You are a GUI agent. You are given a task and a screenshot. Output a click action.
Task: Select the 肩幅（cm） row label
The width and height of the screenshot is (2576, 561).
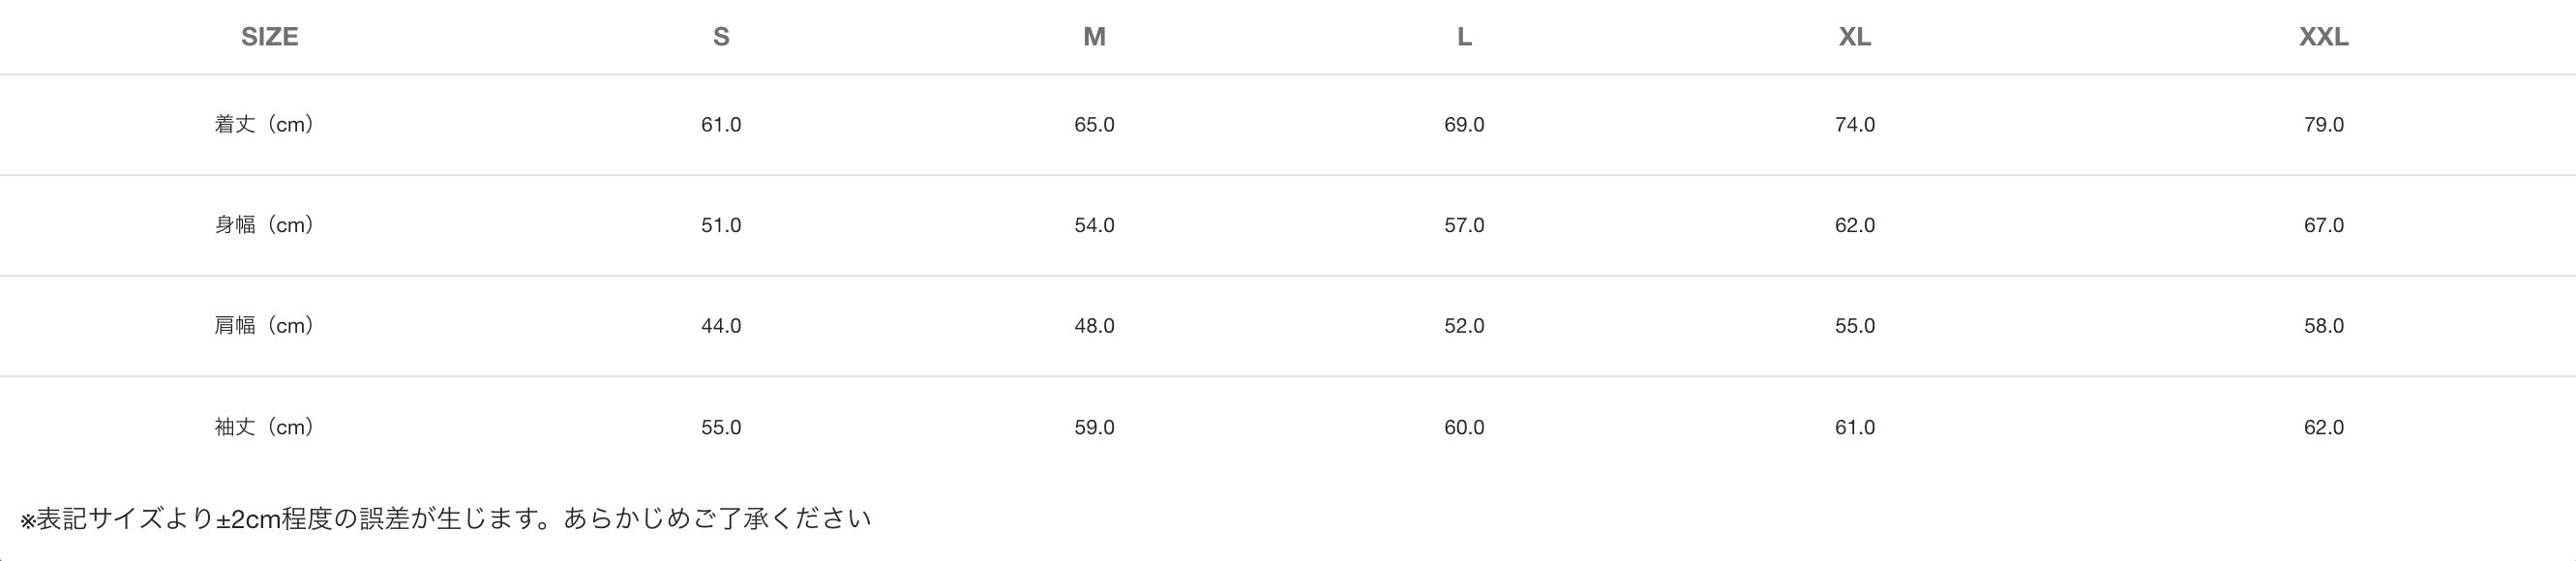pyautogui.click(x=265, y=326)
